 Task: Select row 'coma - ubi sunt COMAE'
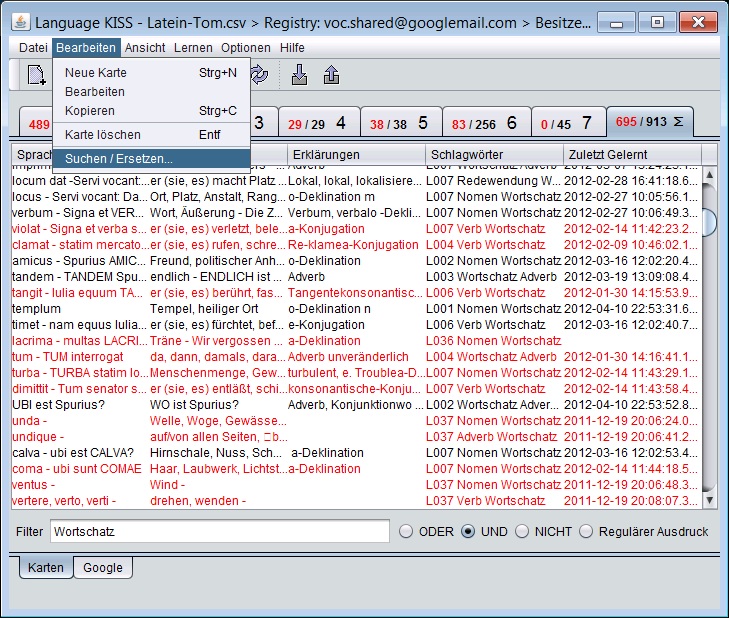click(x=356, y=469)
